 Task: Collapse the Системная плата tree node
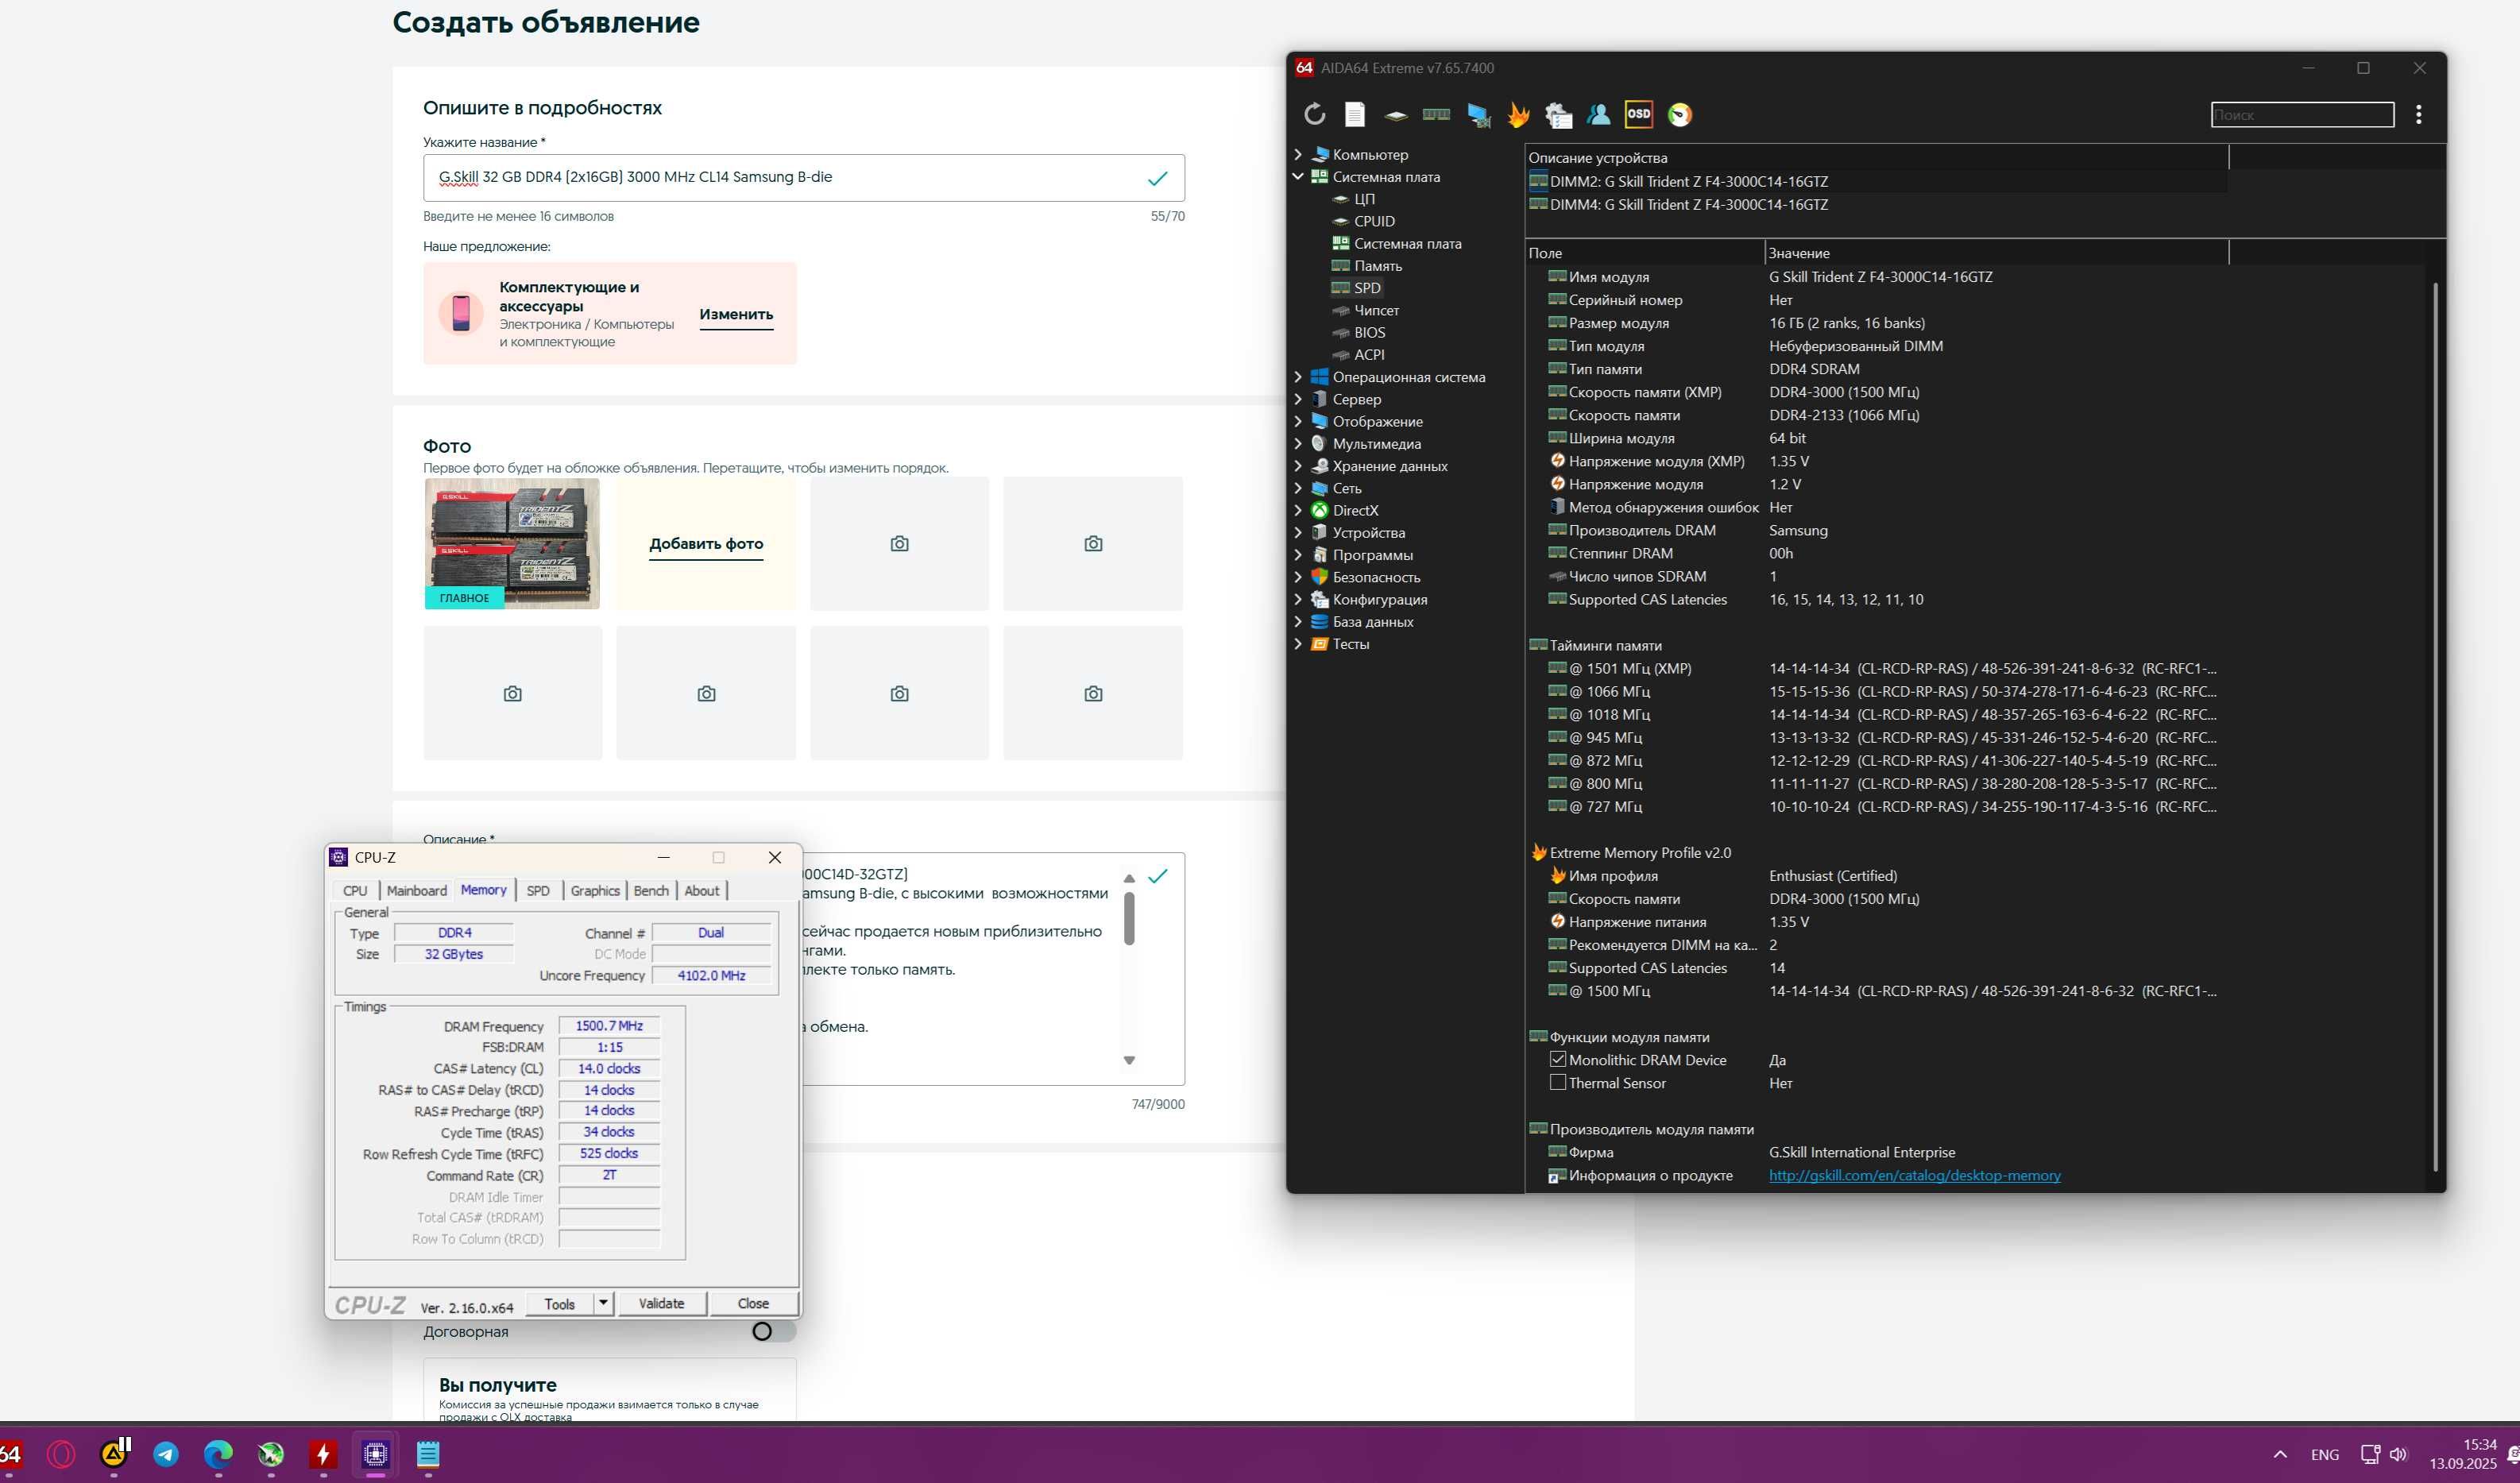pyautogui.click(x=1298, y=176)
